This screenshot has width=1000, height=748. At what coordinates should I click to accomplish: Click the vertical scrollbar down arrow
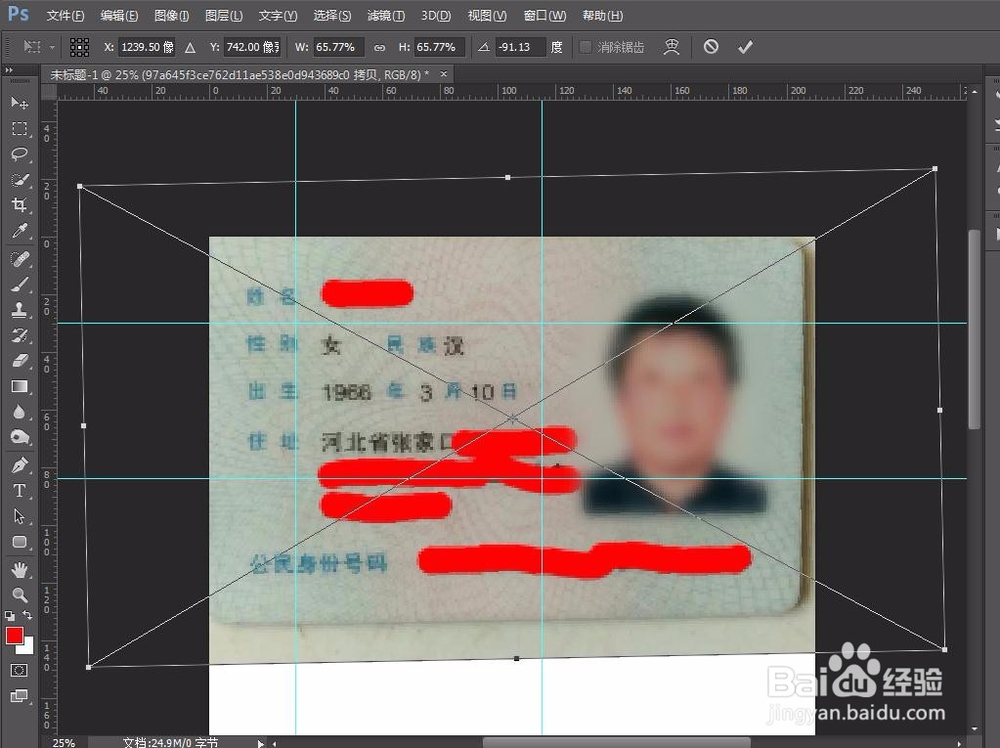pos(974,730)
